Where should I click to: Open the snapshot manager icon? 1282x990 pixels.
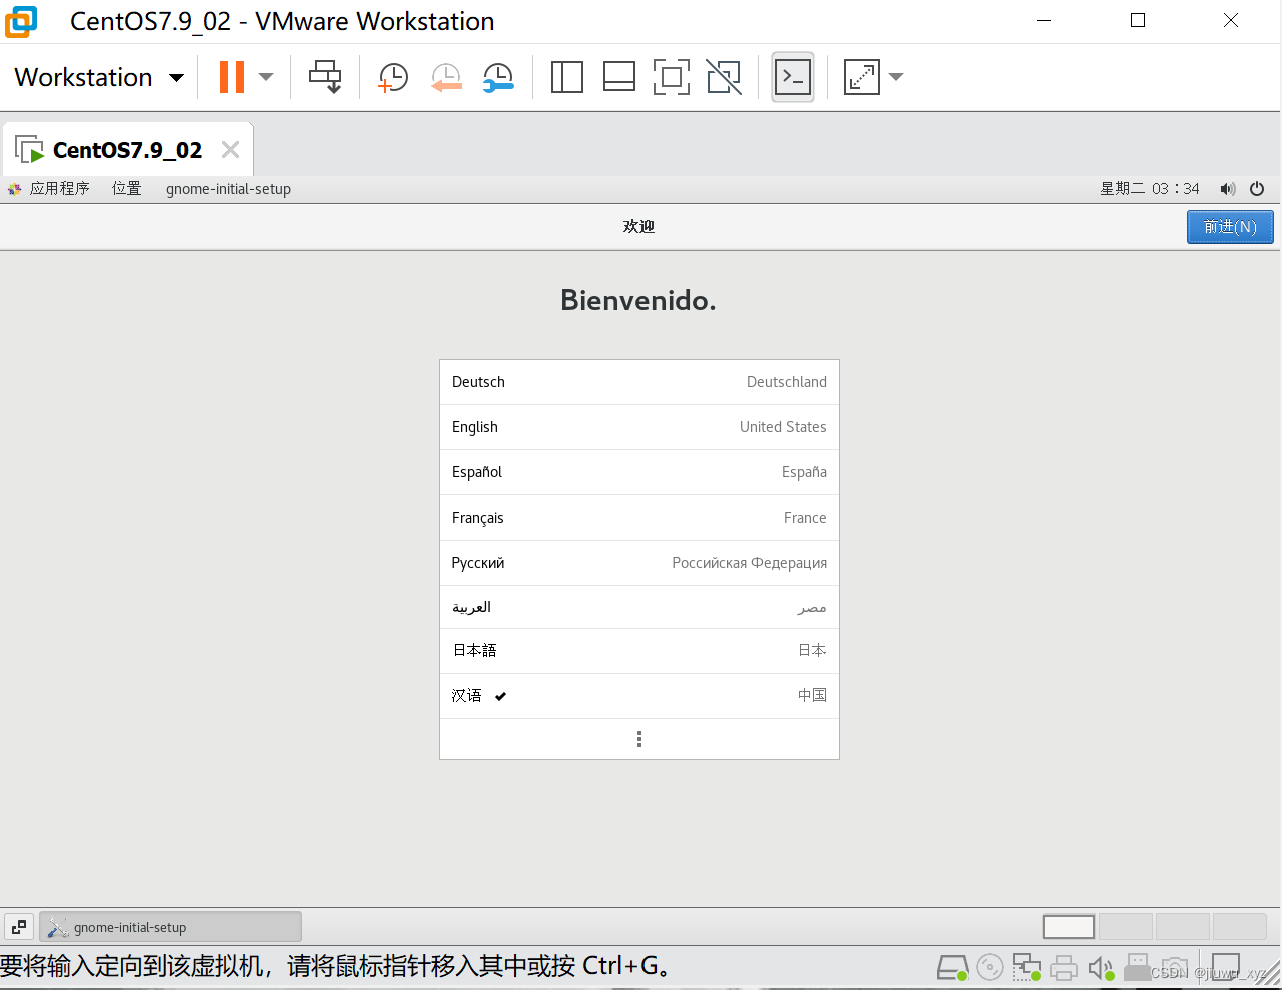[497, 77]
